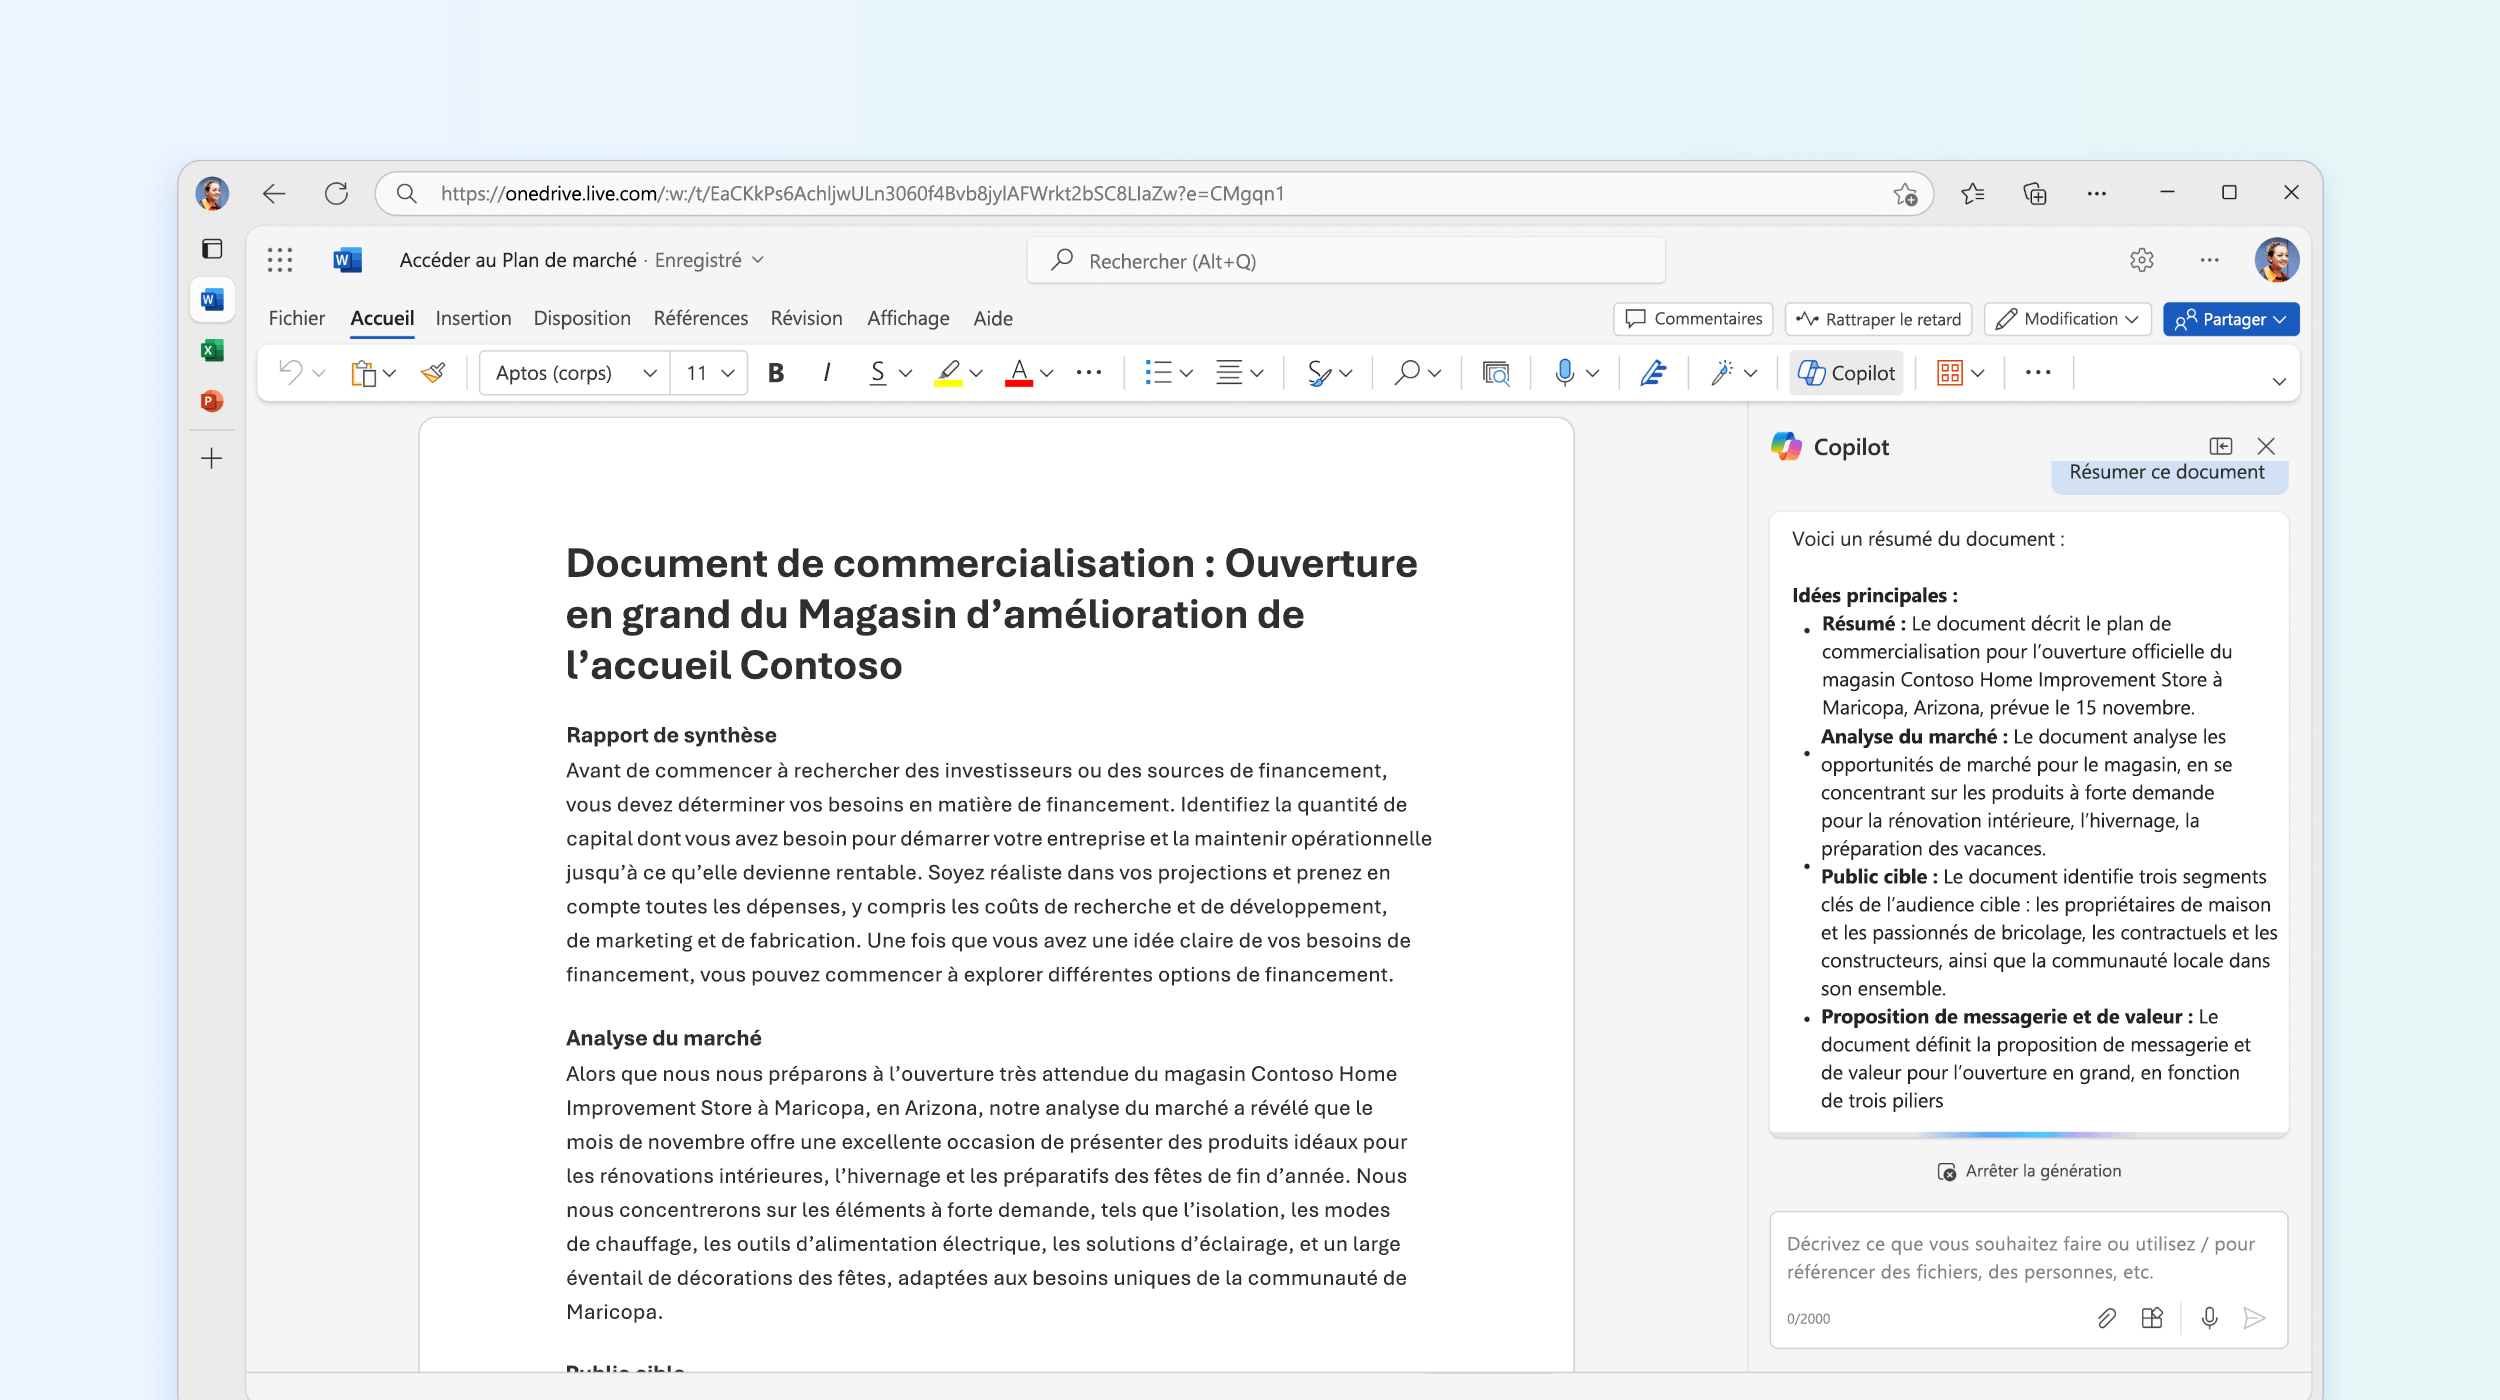Click the Word logo icon in header
Image resolution: width=2500 pixels, height=1400 pixels.
(347, 260)
